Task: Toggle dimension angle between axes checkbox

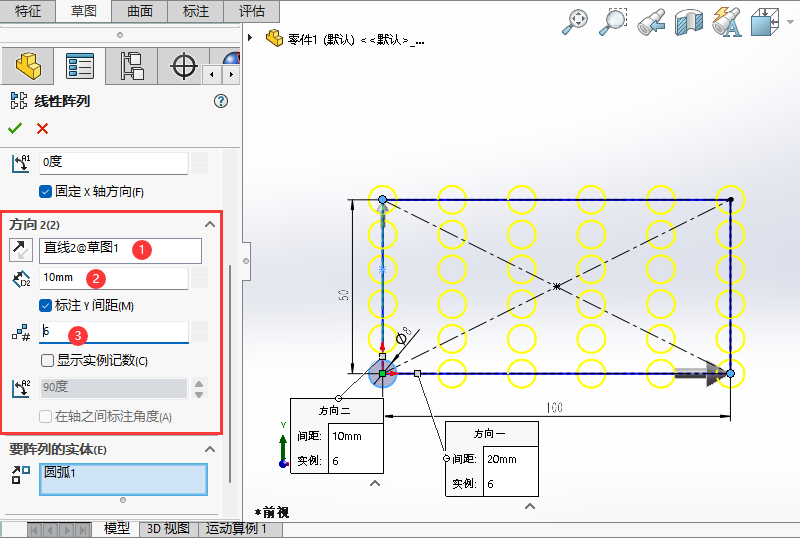Action: (x=45, y=417)
